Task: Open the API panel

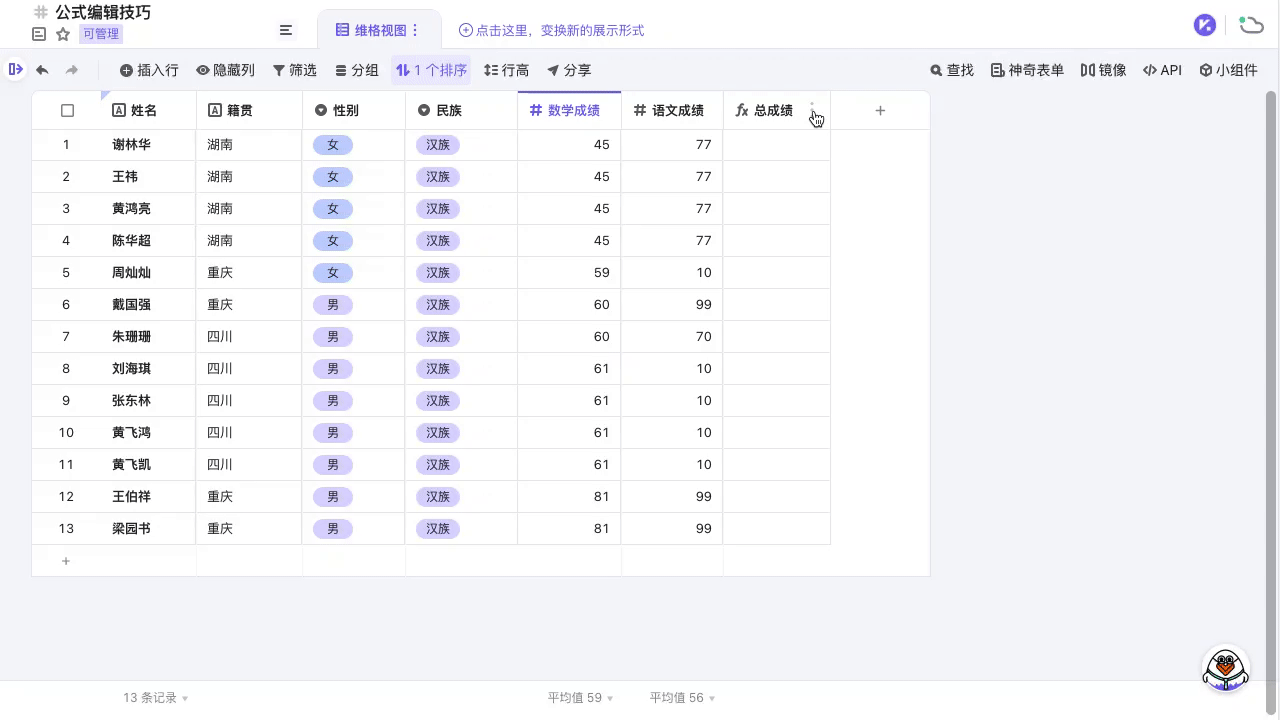Action: pos(1161,70)
